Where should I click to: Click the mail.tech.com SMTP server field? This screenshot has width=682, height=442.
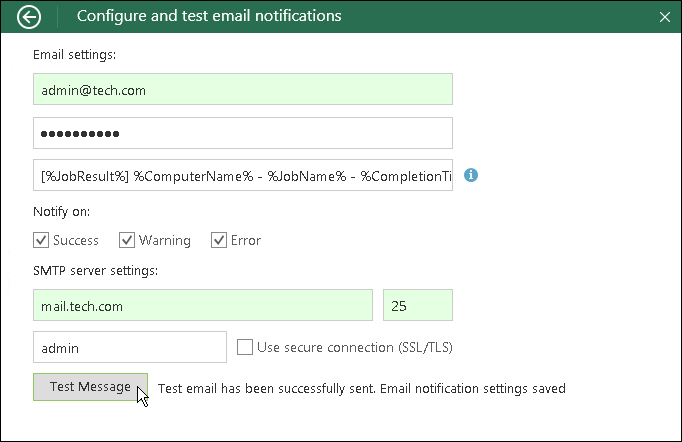(203, 306)
